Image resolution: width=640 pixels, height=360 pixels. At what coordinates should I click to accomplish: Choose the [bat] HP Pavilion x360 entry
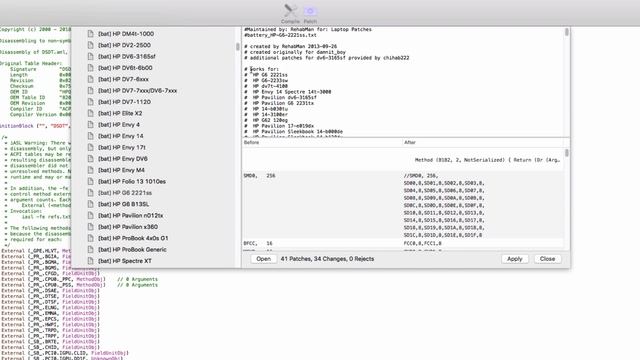tap(128, 227)
